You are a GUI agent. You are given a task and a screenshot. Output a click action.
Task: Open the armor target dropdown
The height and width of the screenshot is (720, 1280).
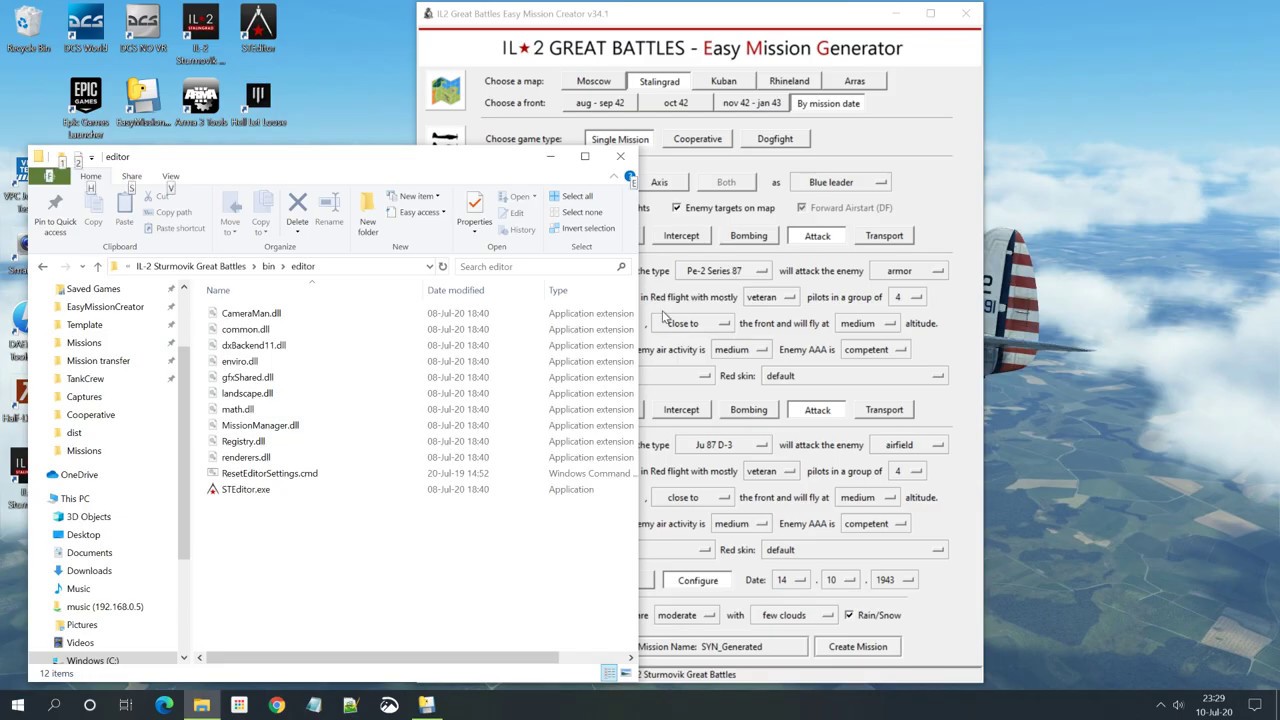point(908,271)
